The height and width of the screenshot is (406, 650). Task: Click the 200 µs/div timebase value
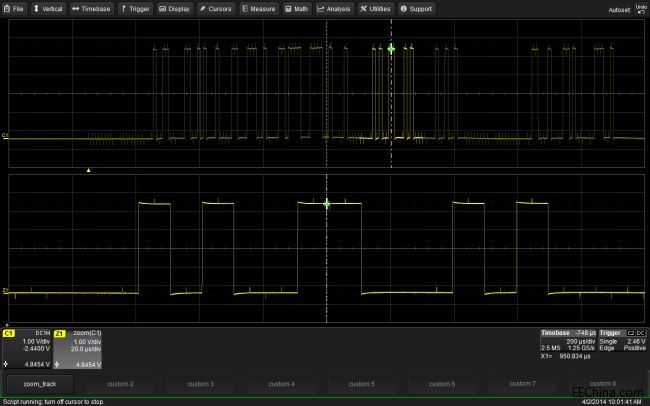pyautogui.click(x=581, y=341)
